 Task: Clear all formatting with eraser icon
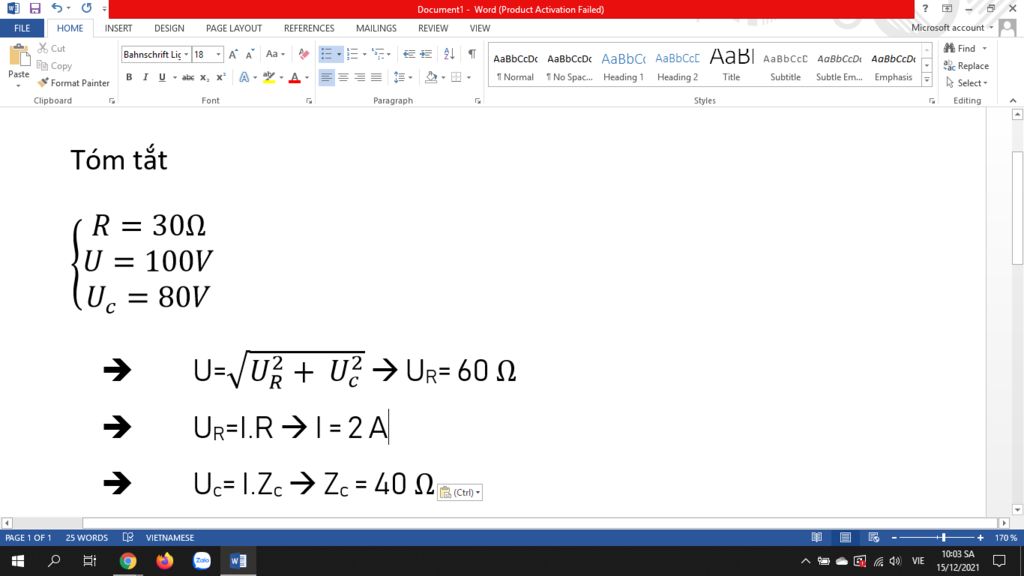(304, 54)
